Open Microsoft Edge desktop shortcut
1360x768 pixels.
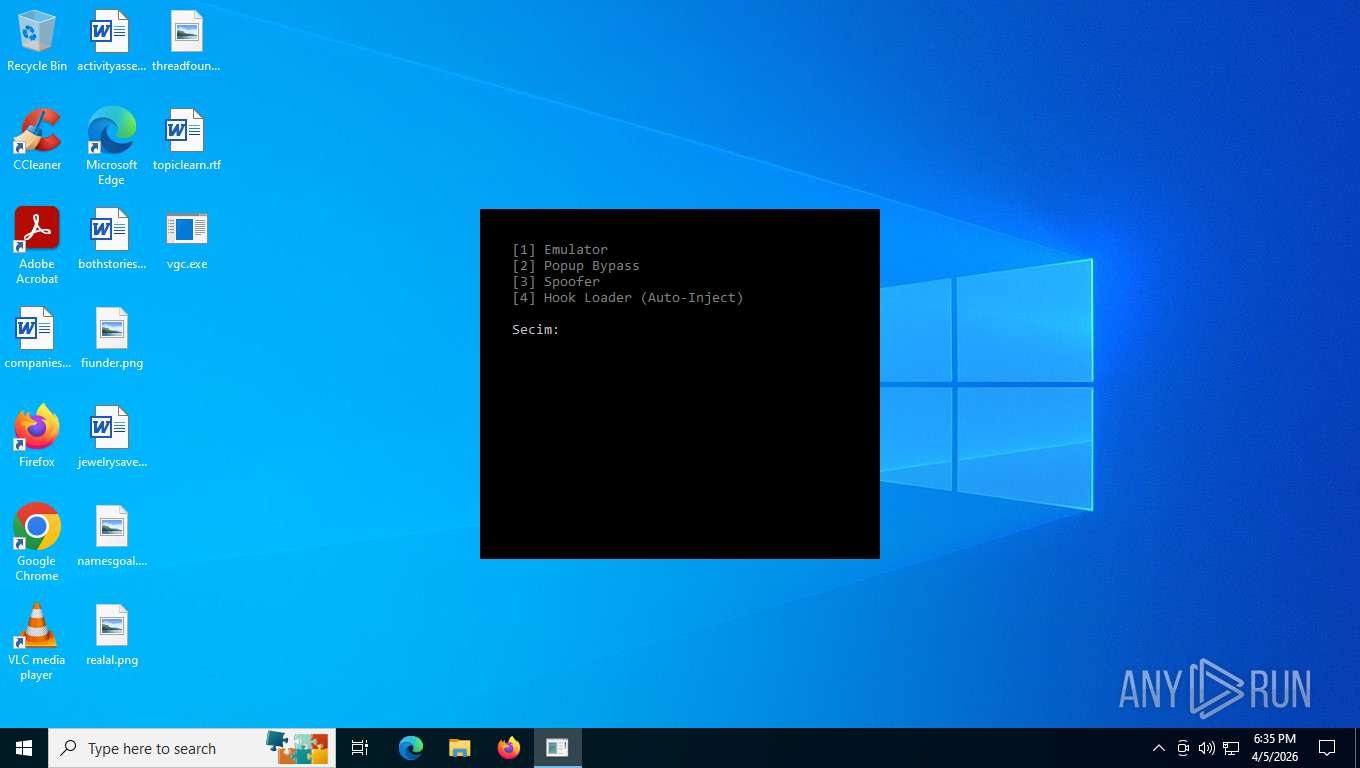pyautogui.click(x=111, y=146)
